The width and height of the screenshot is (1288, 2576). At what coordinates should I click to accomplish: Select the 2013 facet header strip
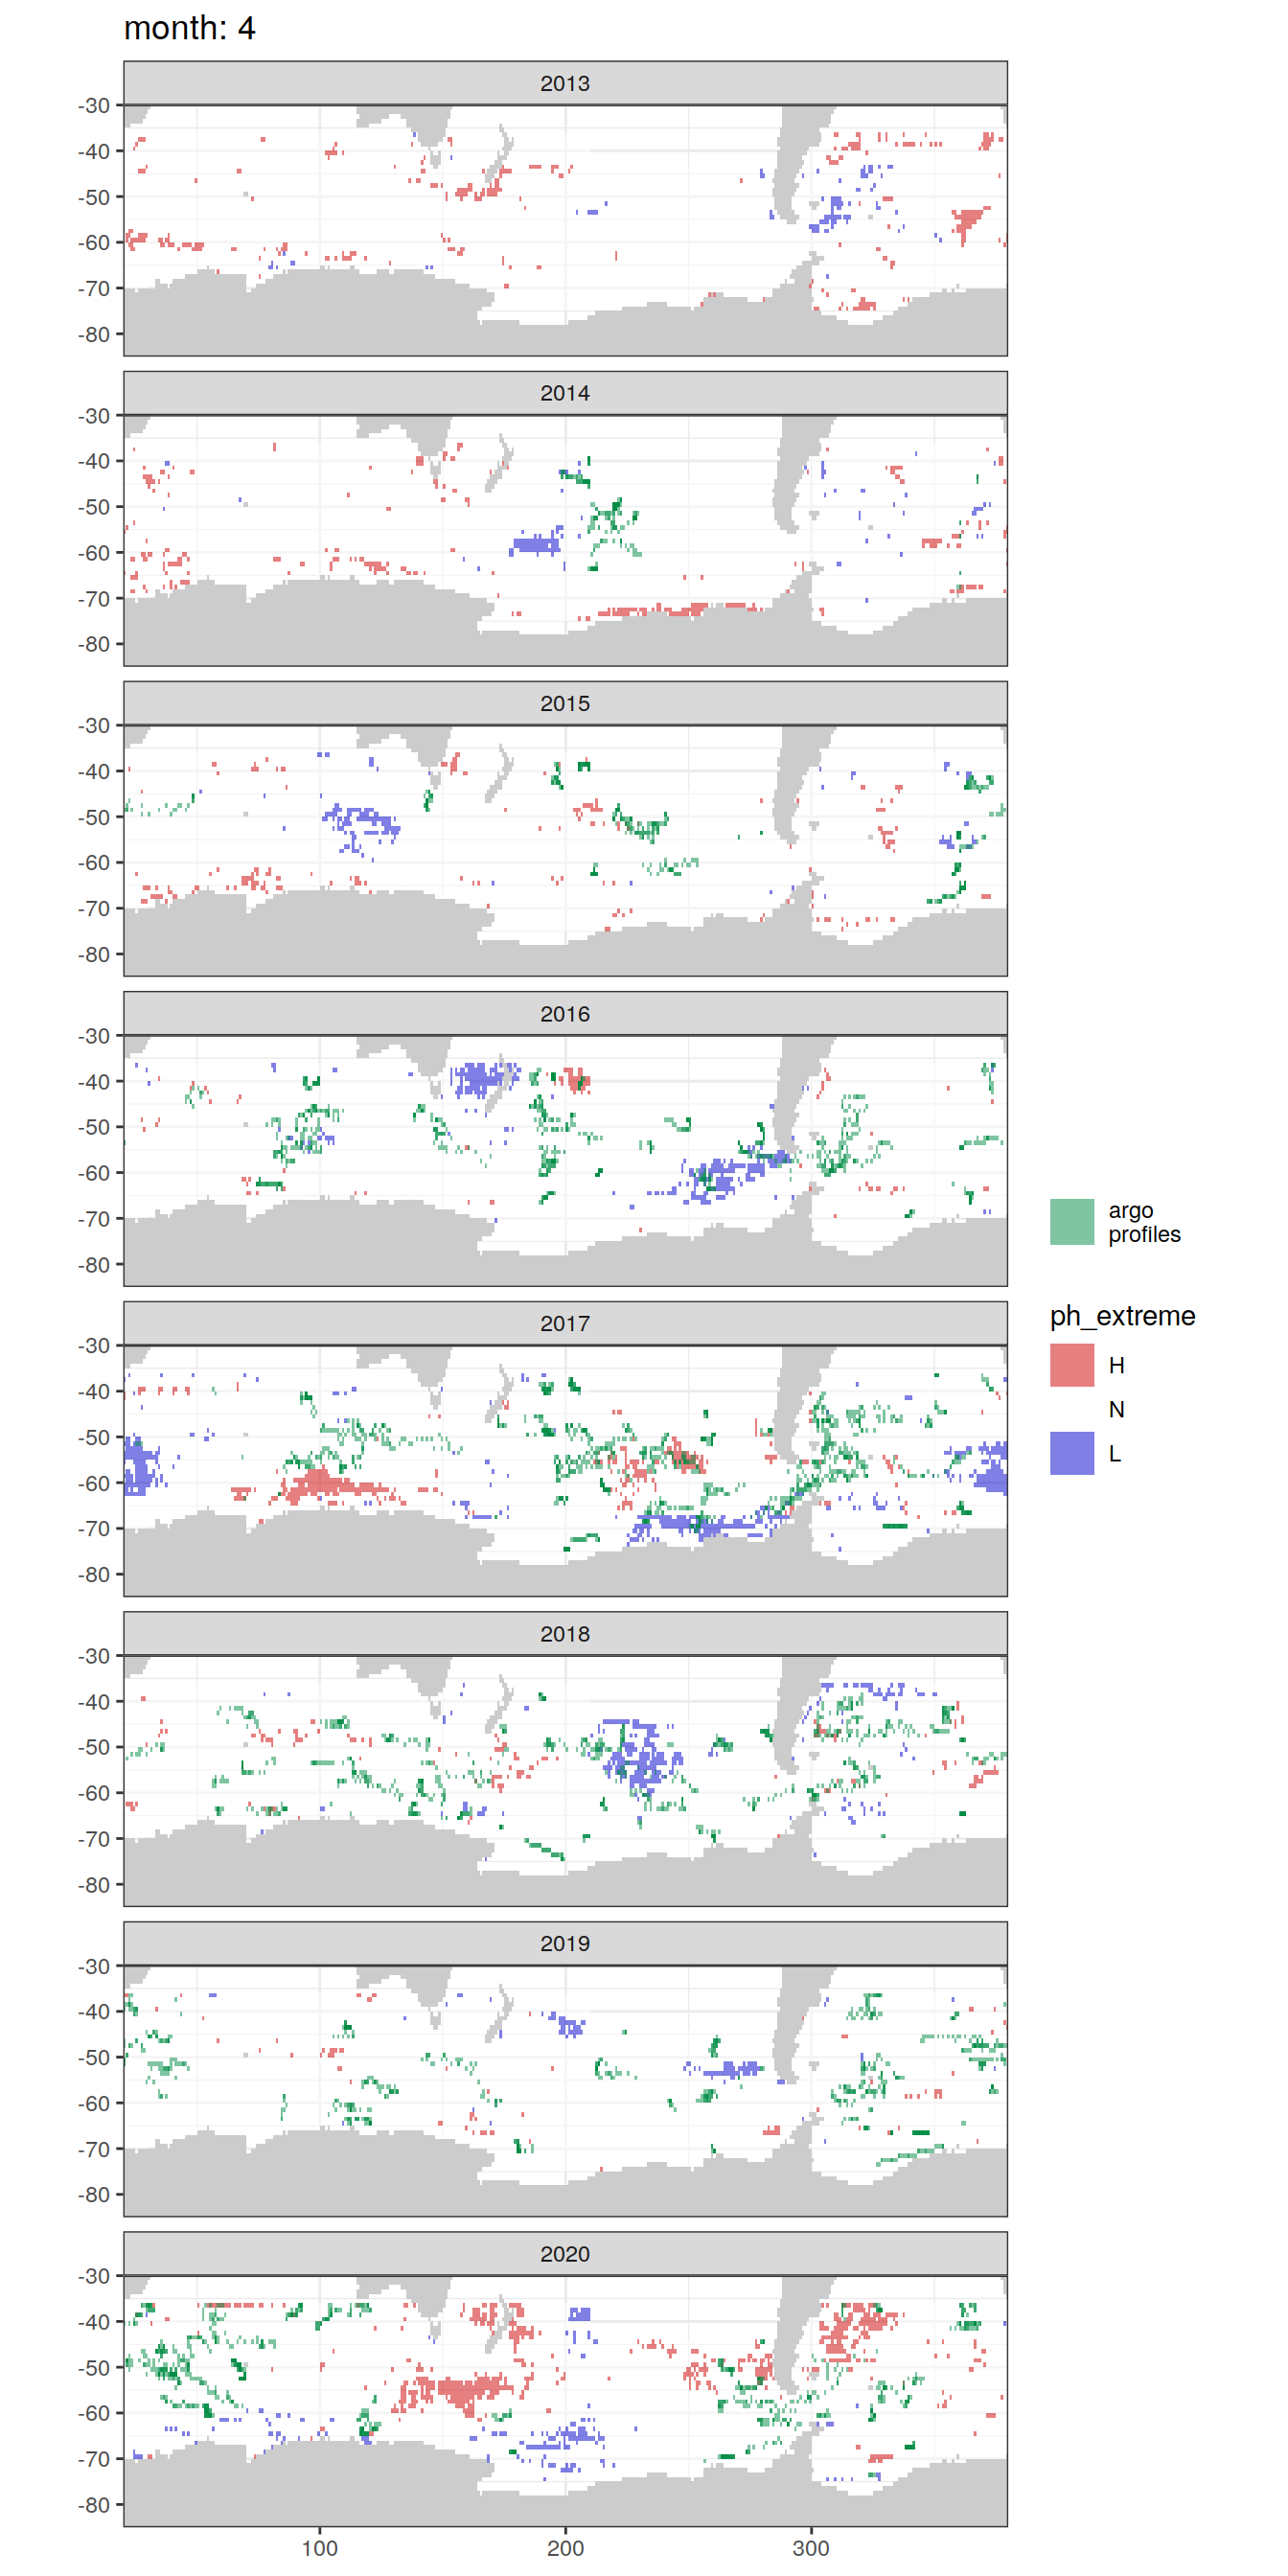coord(565,83)
